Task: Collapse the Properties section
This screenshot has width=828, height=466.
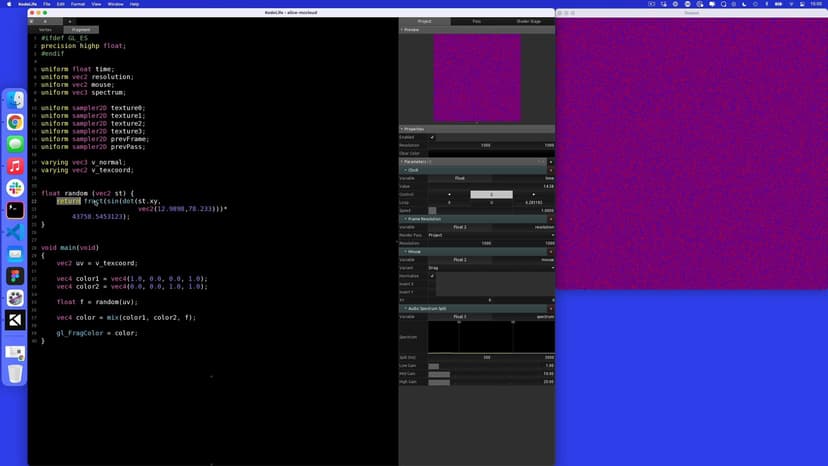Action: click(x=403, y=129)
